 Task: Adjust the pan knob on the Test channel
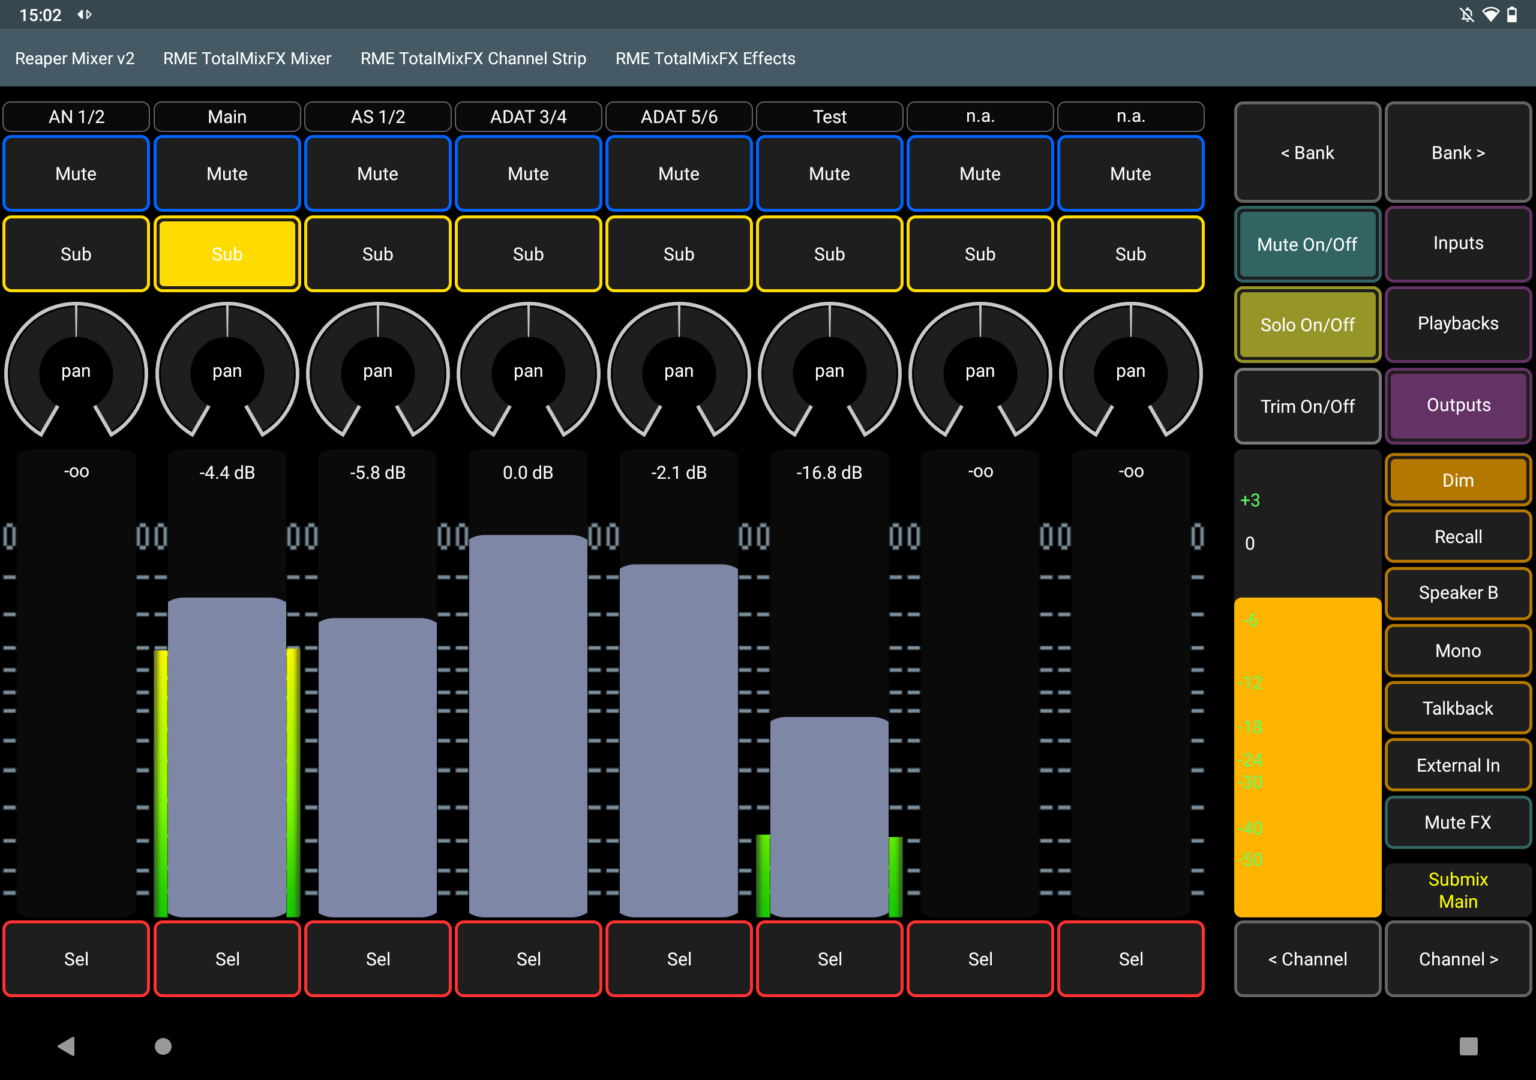coord(829,371)
